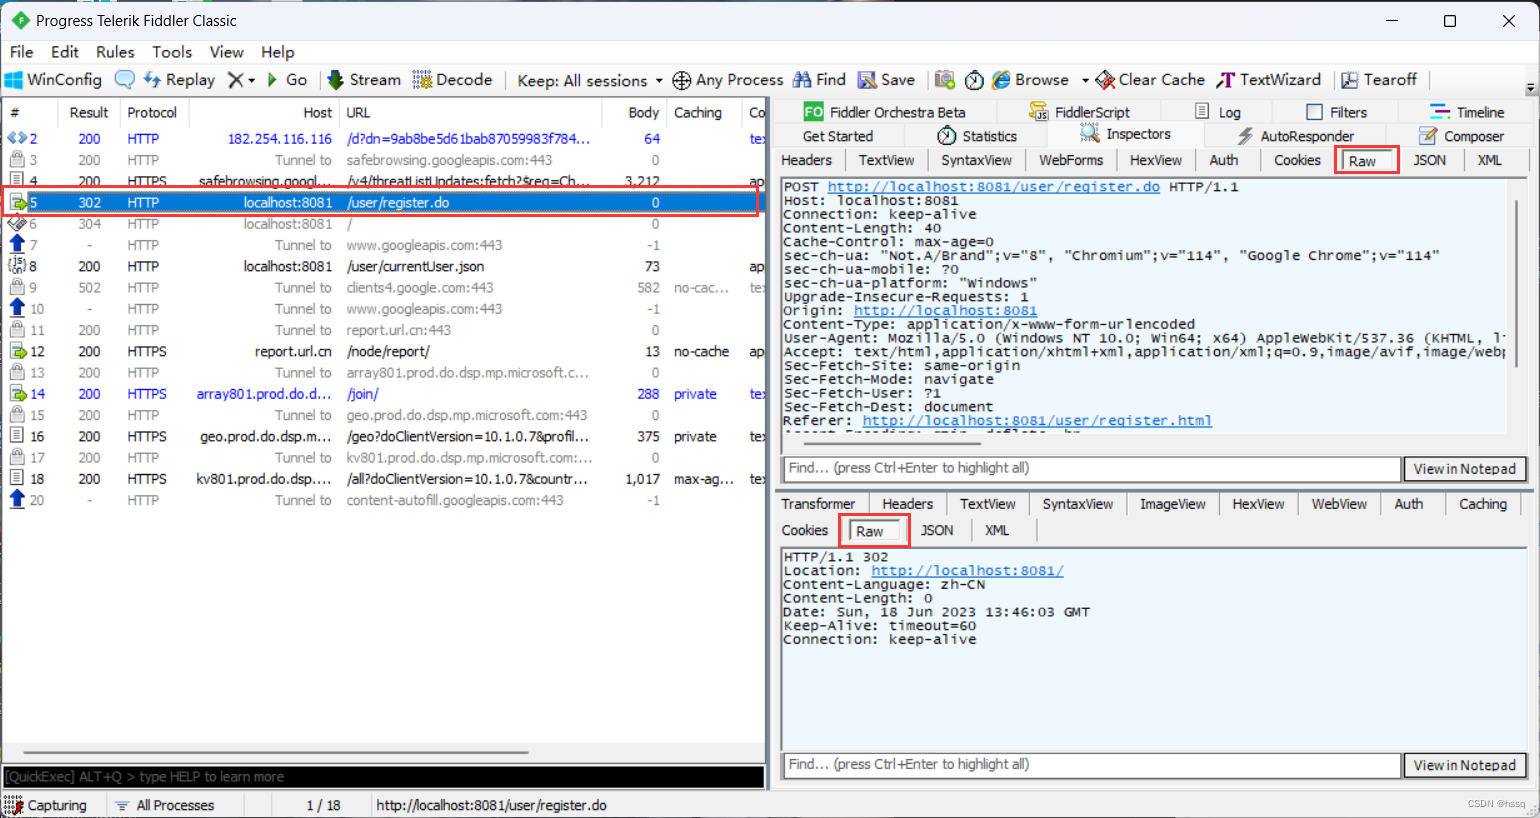Open the register.do link in request
The width and height of the screenshot is (1540, 818).
click(994, 187)
